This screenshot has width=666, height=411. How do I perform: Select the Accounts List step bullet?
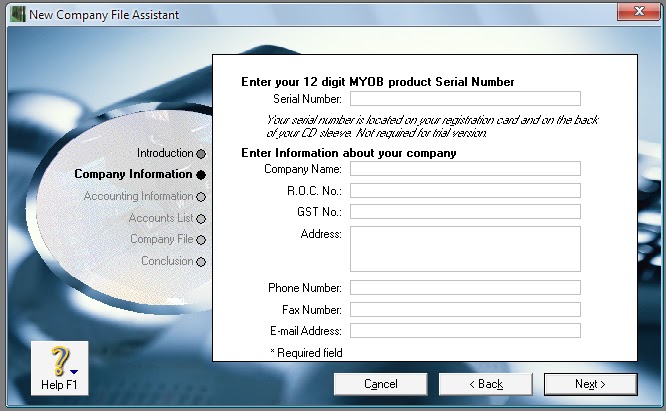[201, 219]
